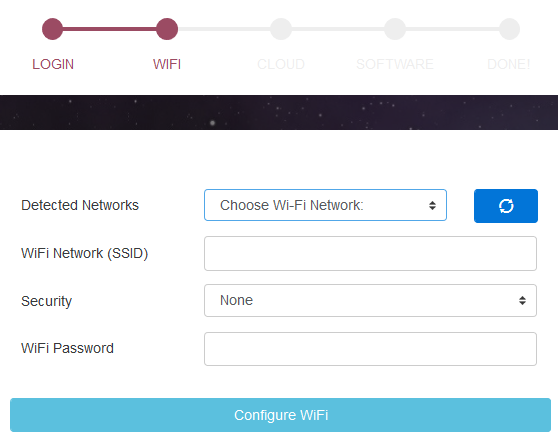Viewport: 558px width, 435px height.
Task: Go to the DONE! step label
Action: point(509,64)
